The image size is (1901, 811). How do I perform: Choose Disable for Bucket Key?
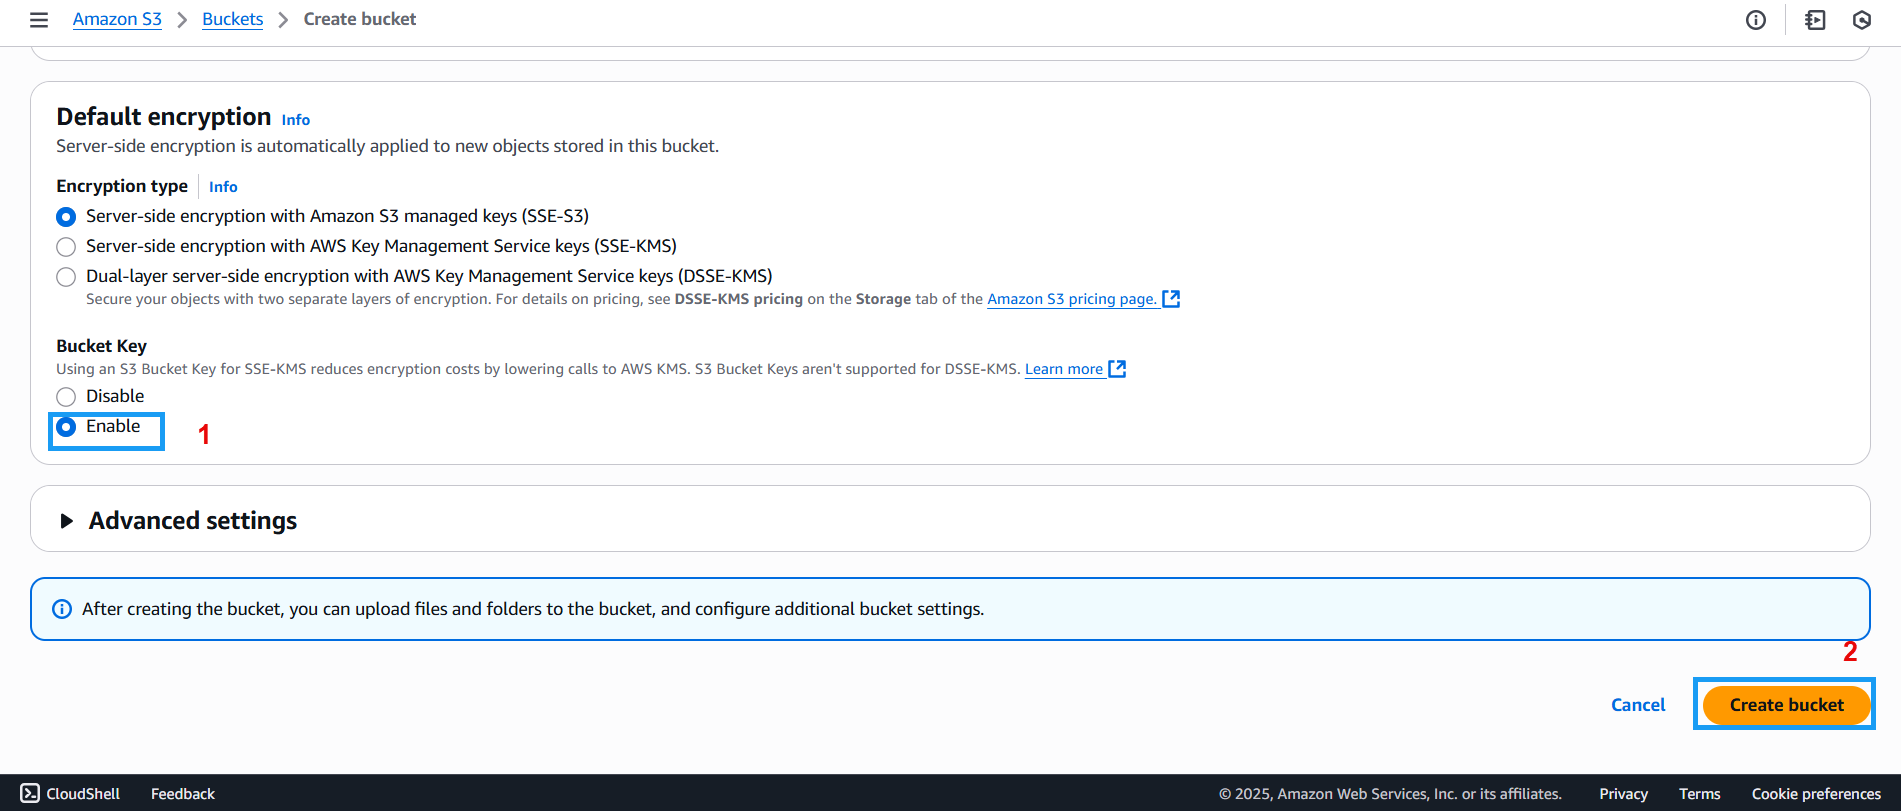pos(66,397)
